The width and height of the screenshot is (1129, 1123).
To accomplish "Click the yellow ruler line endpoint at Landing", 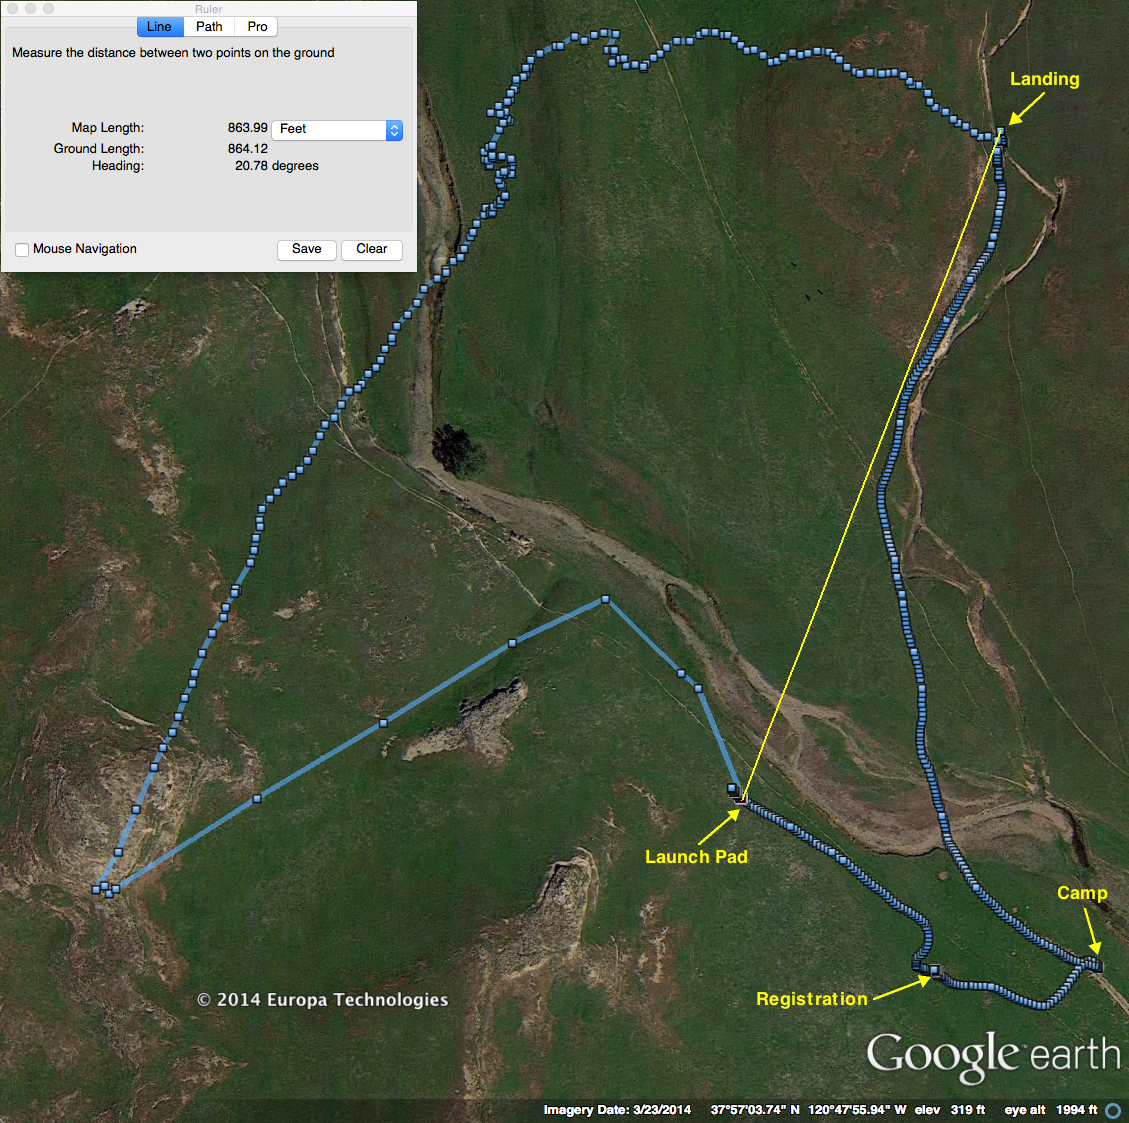I will coord(999,135).
